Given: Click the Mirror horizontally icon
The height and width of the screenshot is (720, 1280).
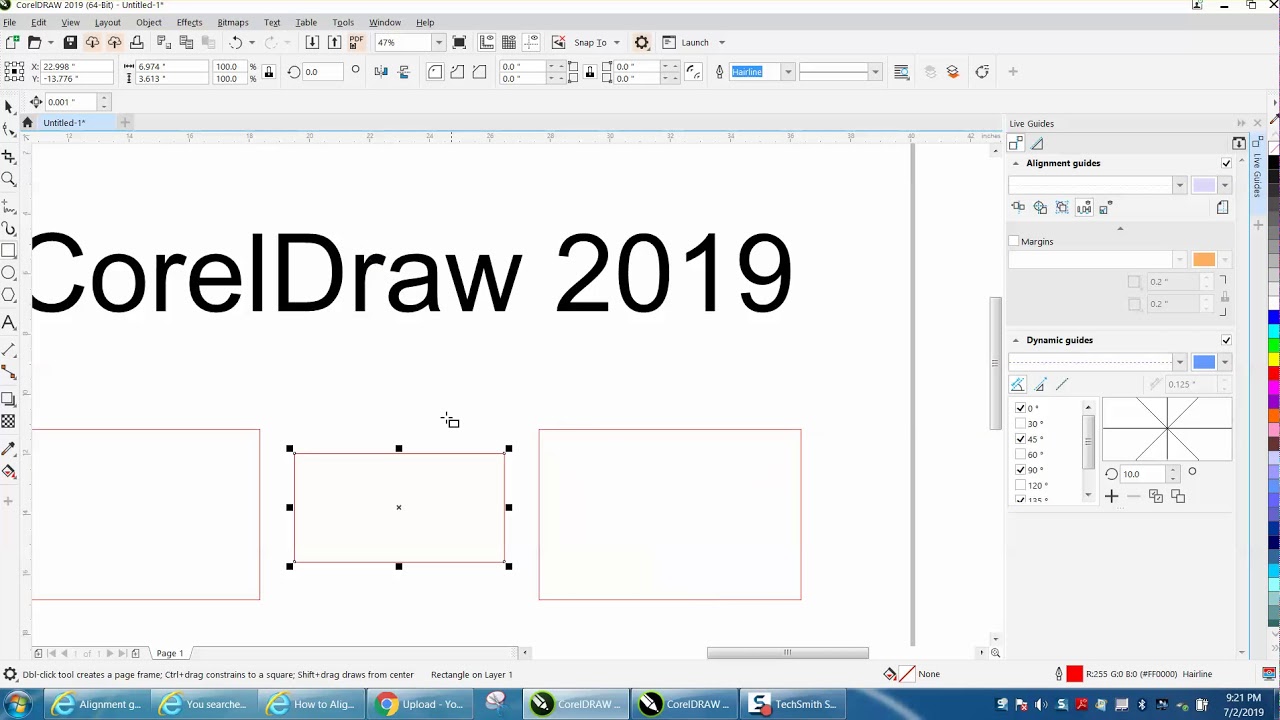Looking at the screenshot, I should 381,71.
